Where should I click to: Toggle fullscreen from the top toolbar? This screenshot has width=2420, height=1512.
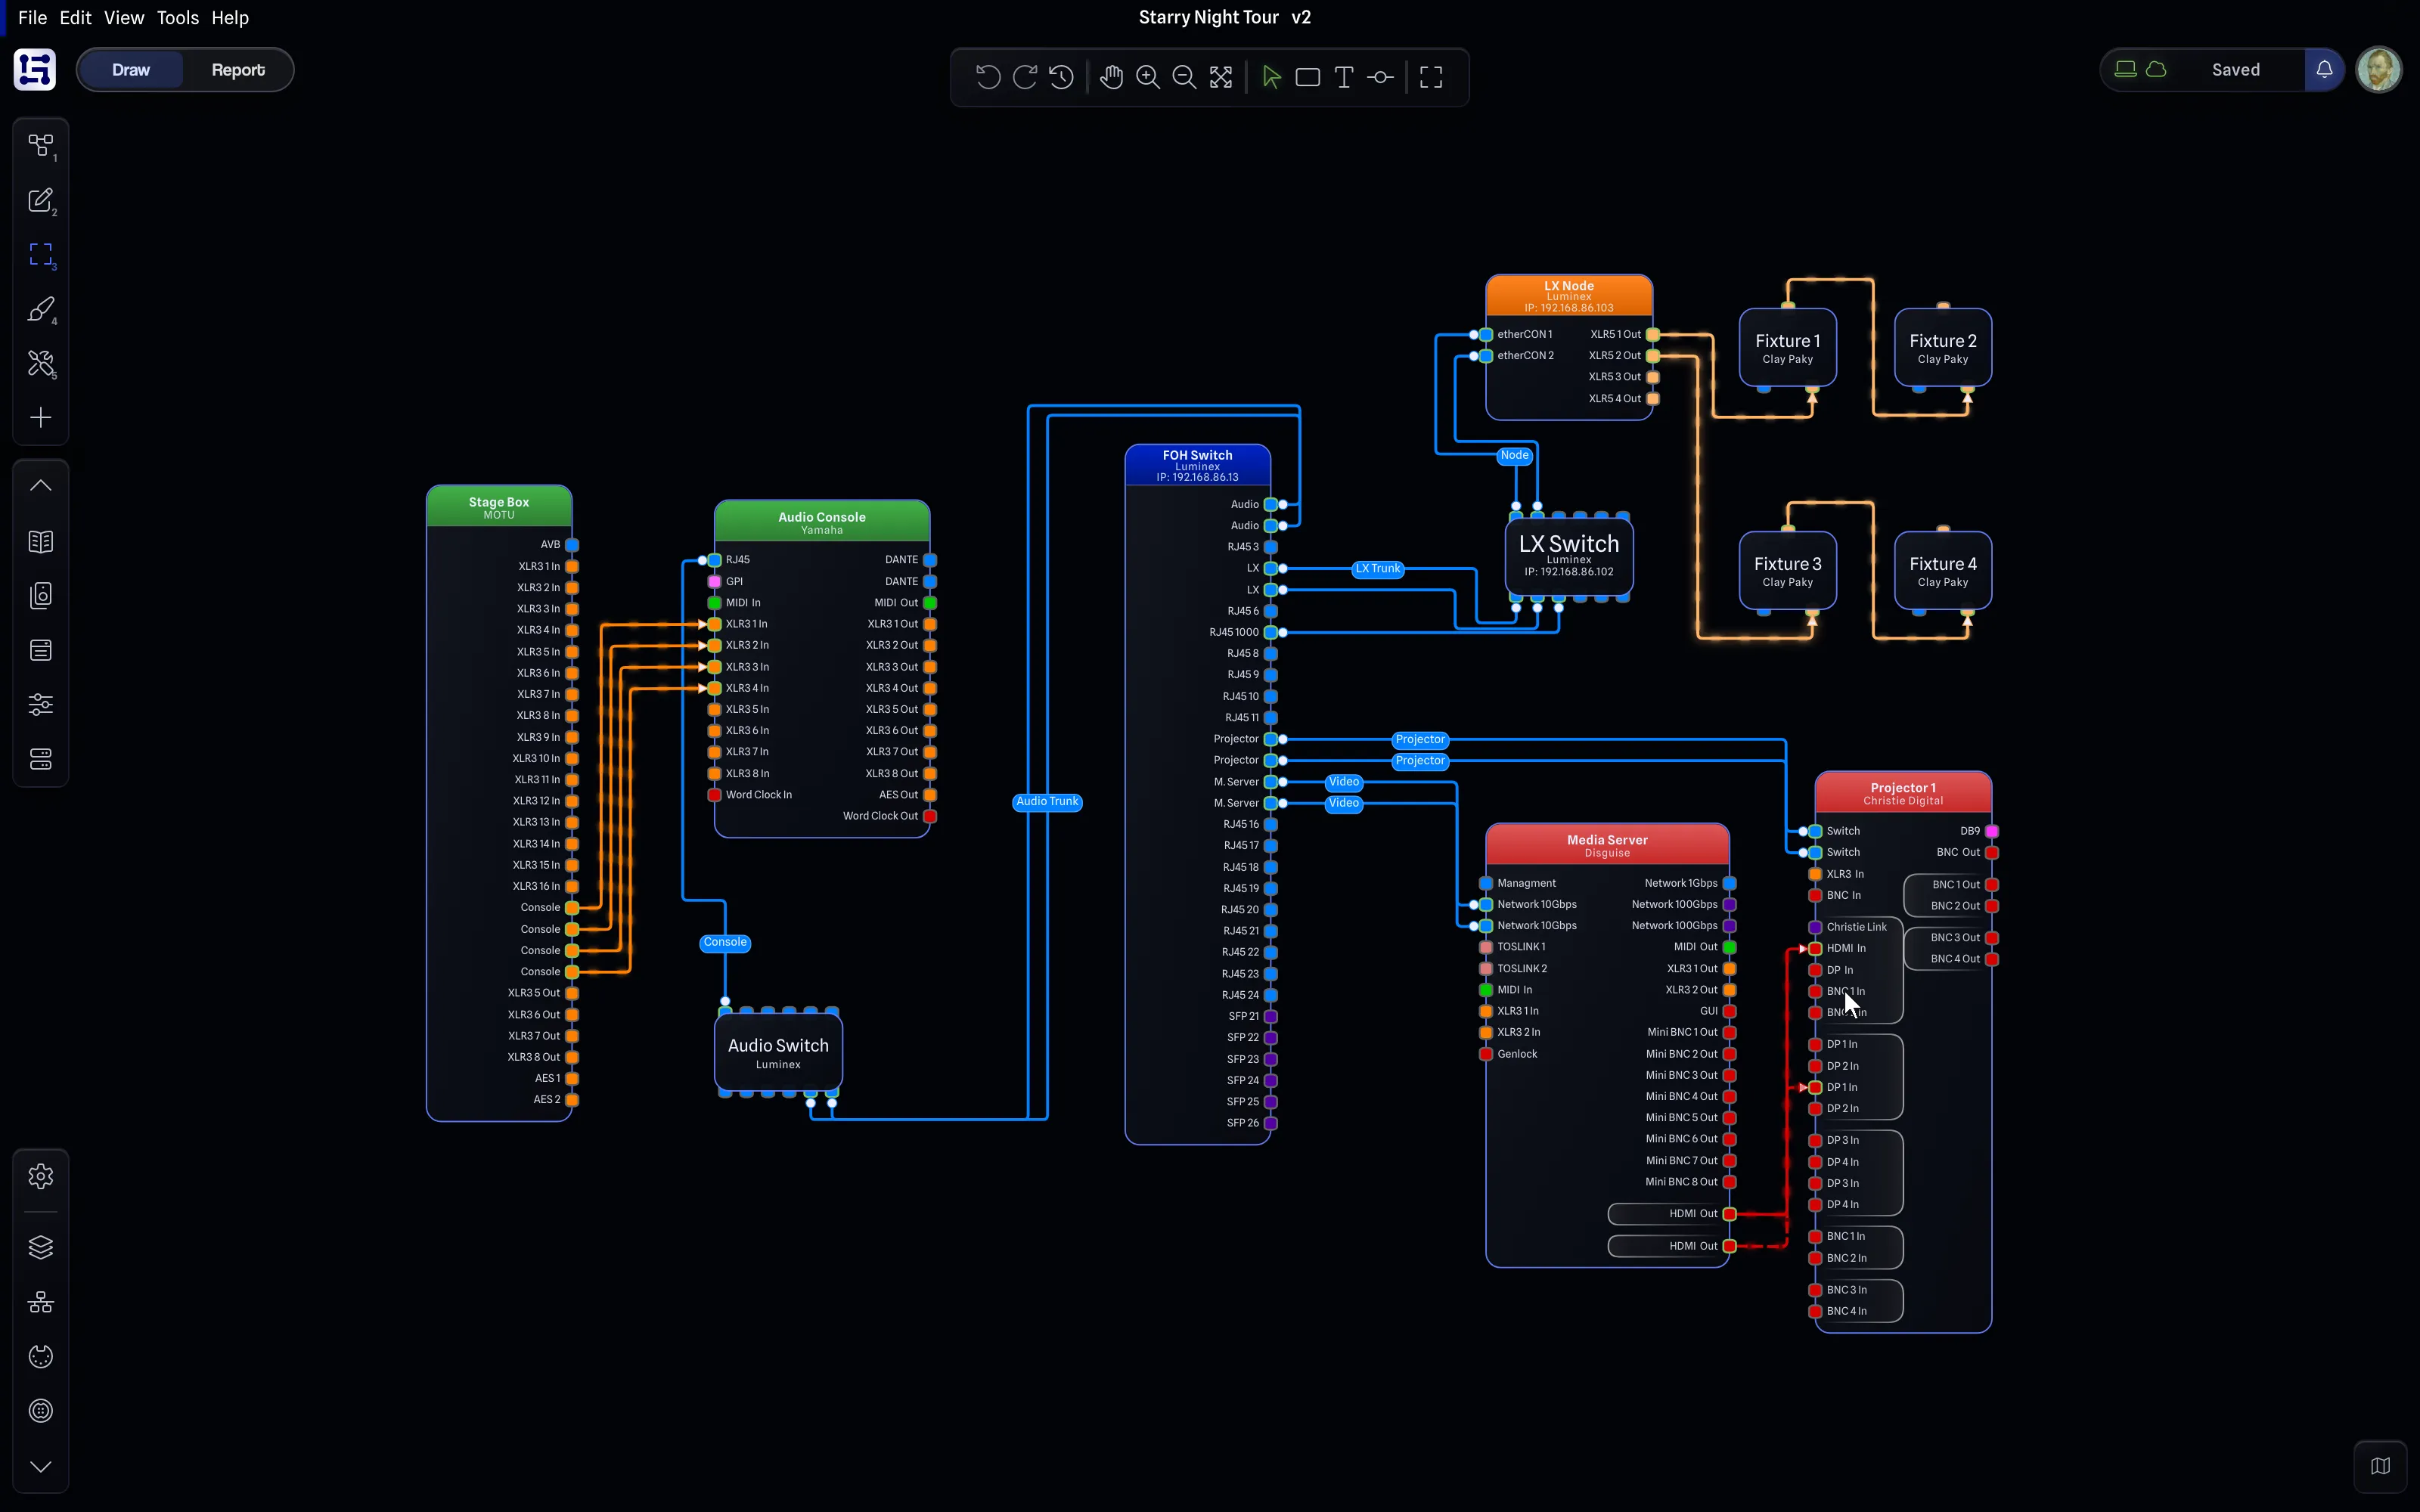point(1431,77)
